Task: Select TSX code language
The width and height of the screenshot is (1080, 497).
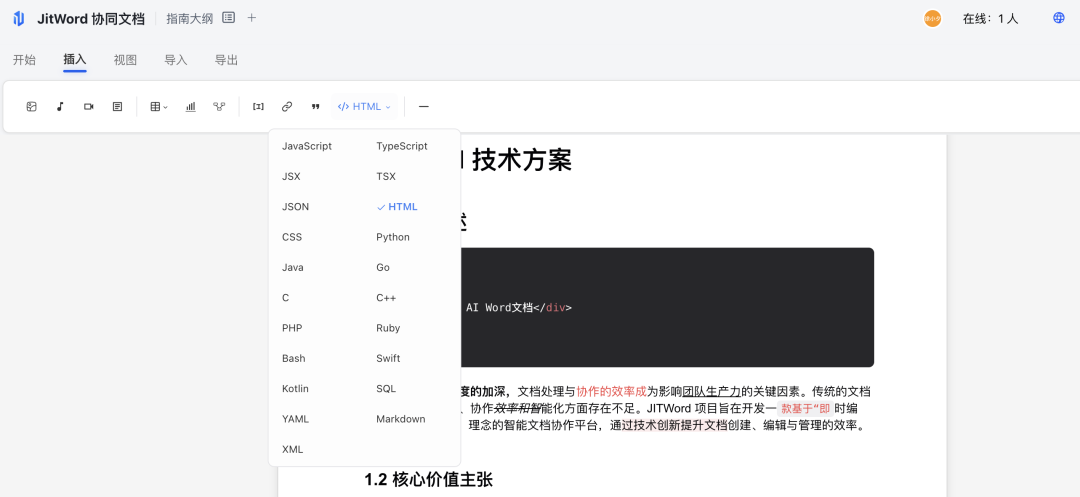Action: click(x=386, y=176)
